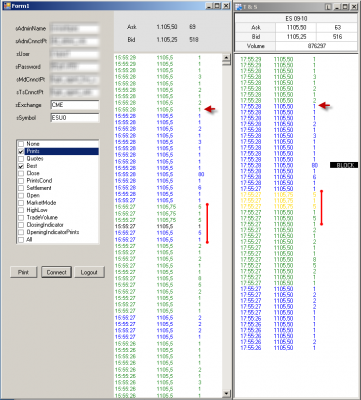Click the sExchange input field
Image resolution: width=361 pixels, height=400 pixels.
pyautogui.click(x=75, y=105)
